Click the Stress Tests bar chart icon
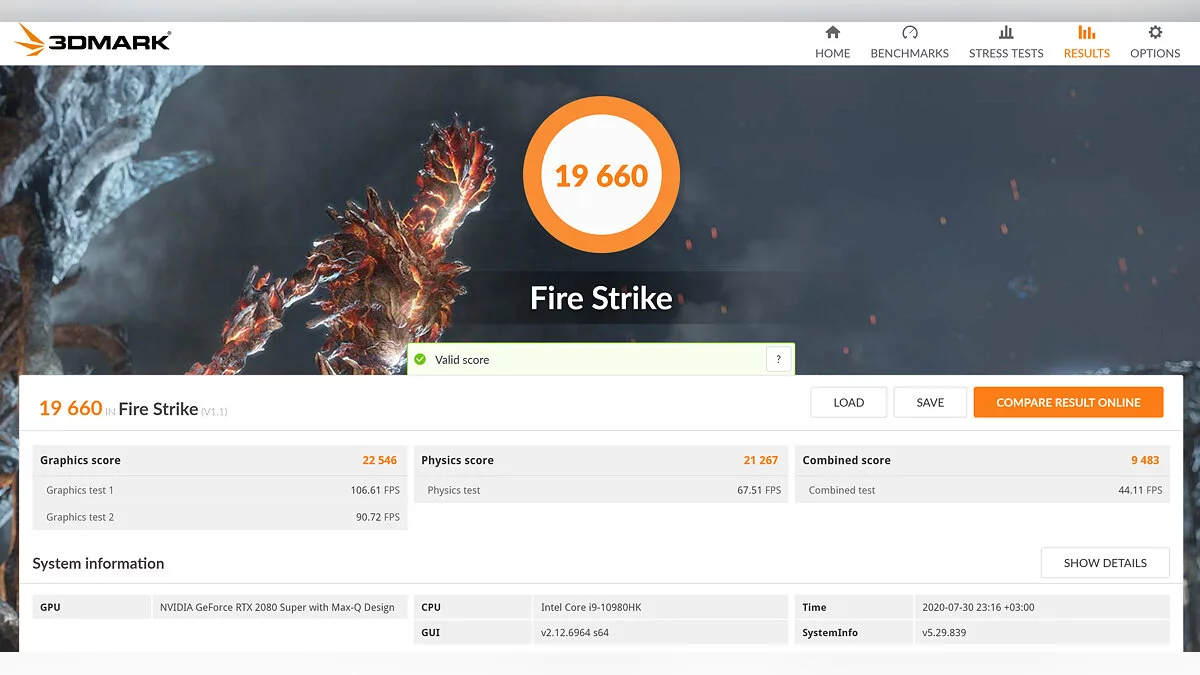Viewport: 1200px width, 675px height. point(1006,32)
